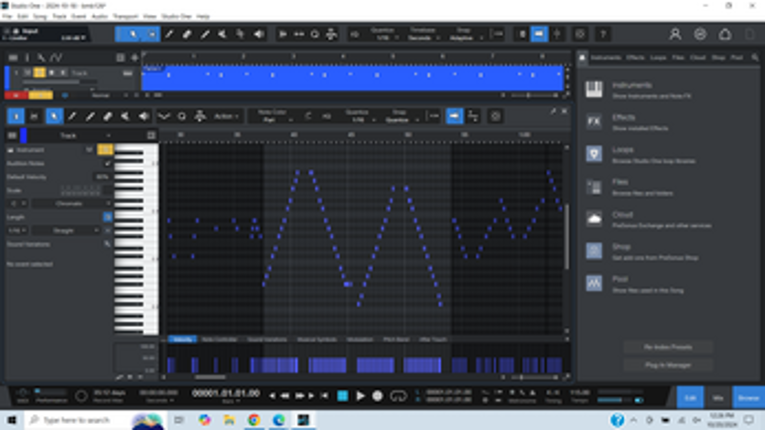The width and height of the screenshot is (765, 430).
Task: Click the transport Record button
Action: (377, 396)
